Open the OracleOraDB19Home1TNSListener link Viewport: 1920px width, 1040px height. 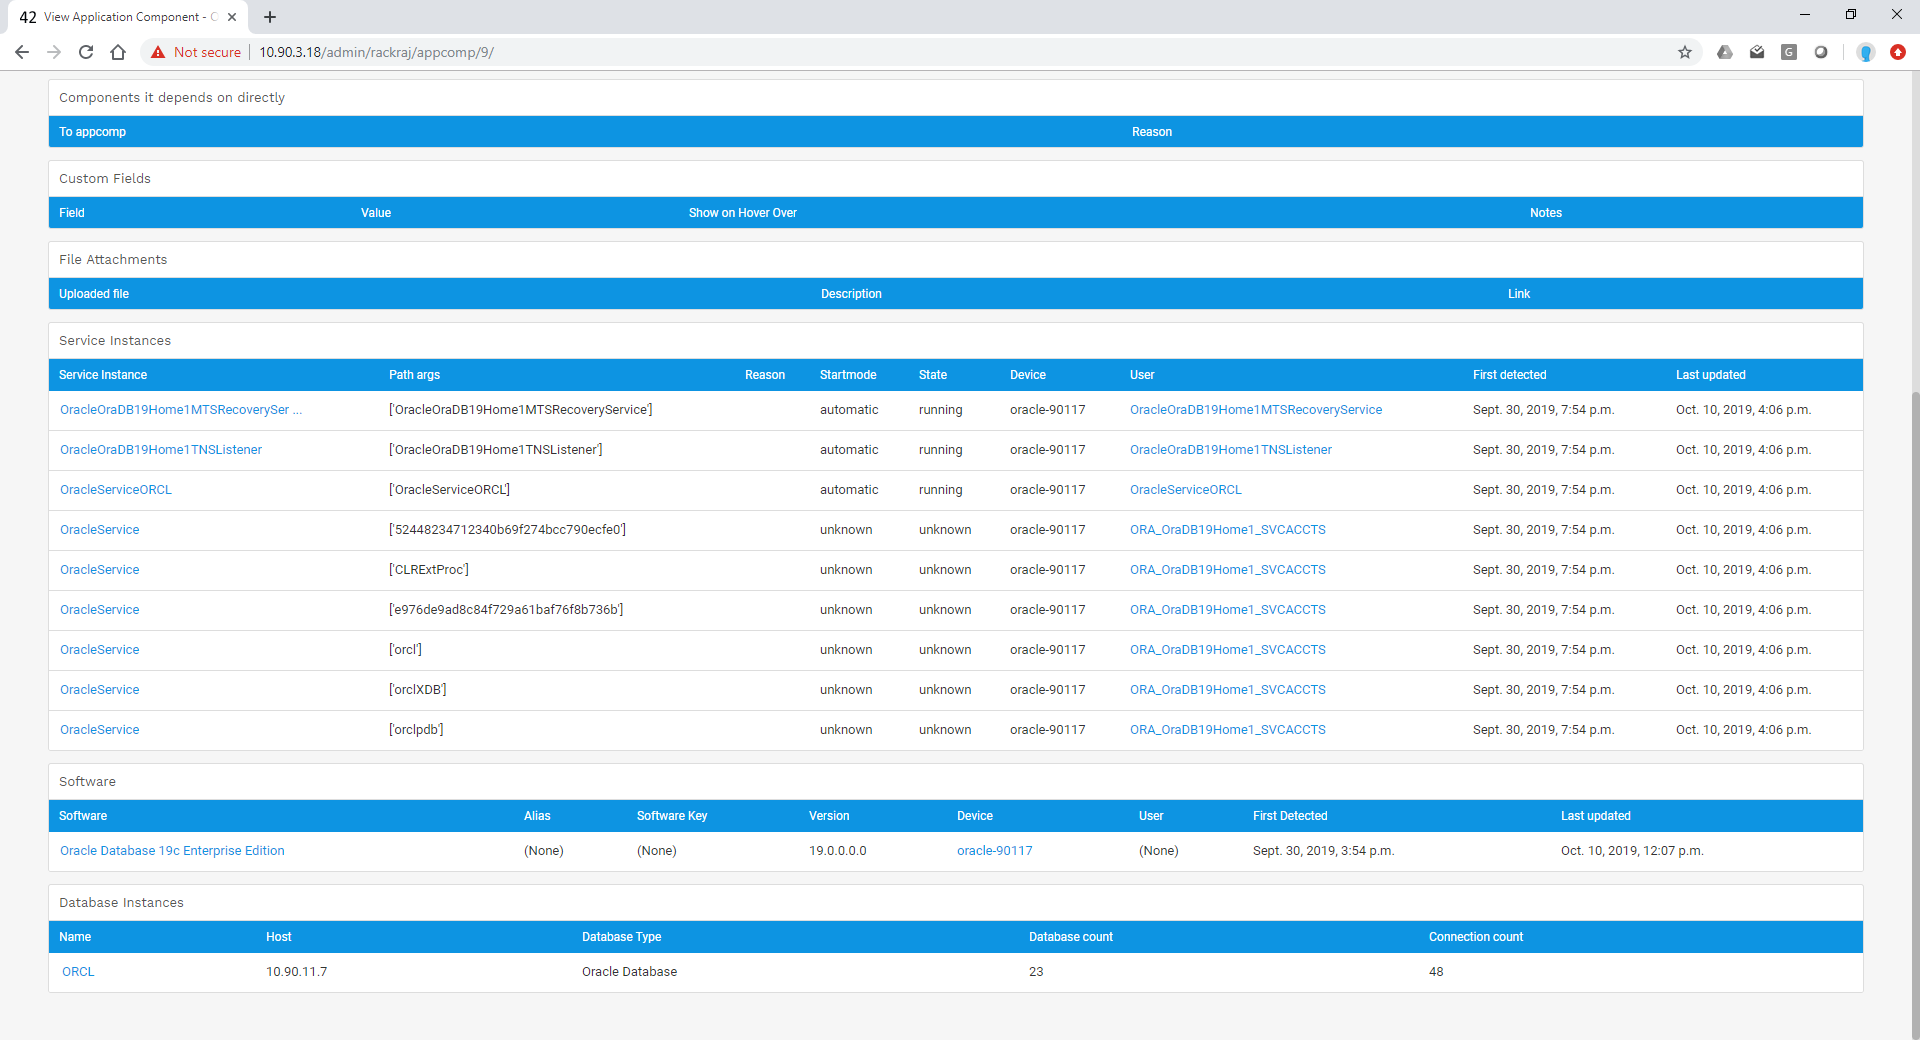pos(160,449)
